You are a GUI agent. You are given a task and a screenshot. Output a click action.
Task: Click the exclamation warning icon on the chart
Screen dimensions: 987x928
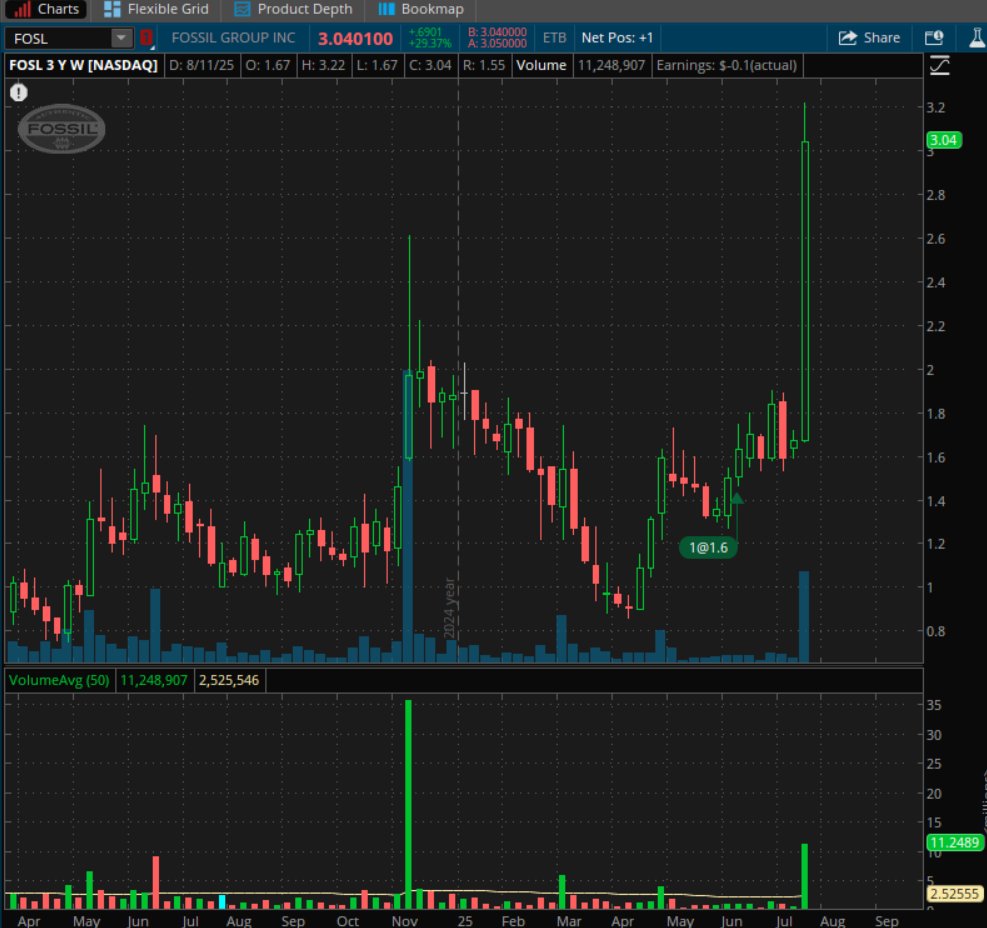[x=19, y=92]
